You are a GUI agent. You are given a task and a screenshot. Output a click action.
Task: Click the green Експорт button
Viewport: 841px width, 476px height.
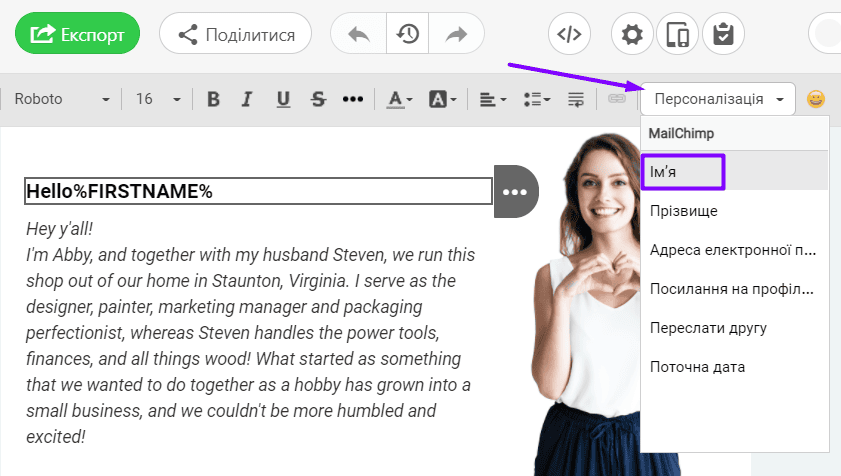click(77, 34)
